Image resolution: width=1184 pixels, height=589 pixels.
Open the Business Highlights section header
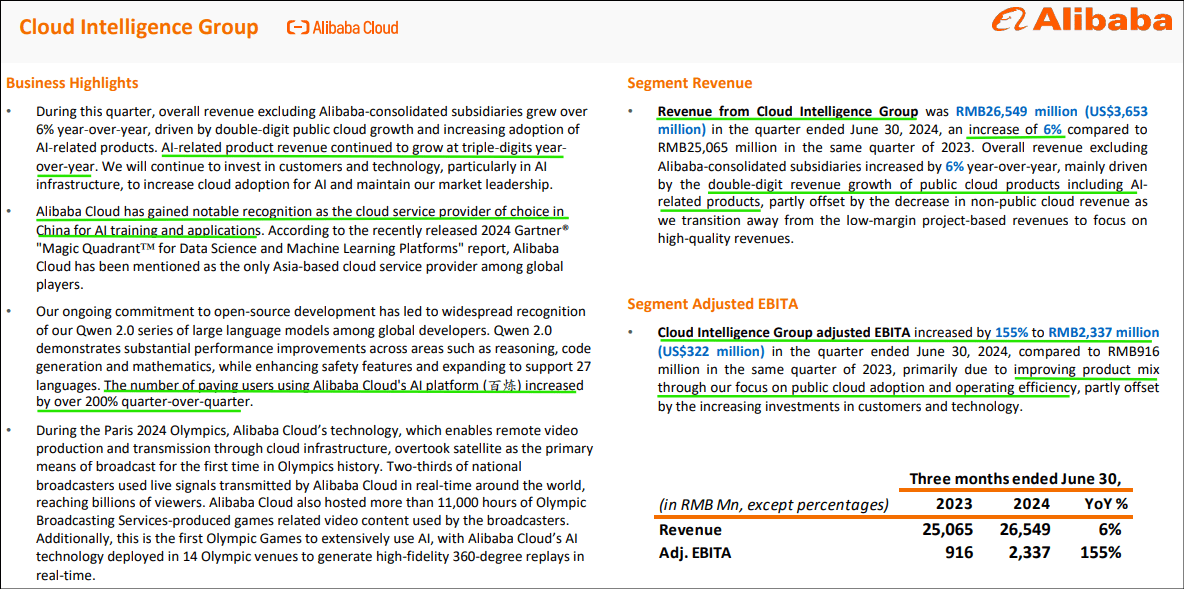[x=72, y=82]
